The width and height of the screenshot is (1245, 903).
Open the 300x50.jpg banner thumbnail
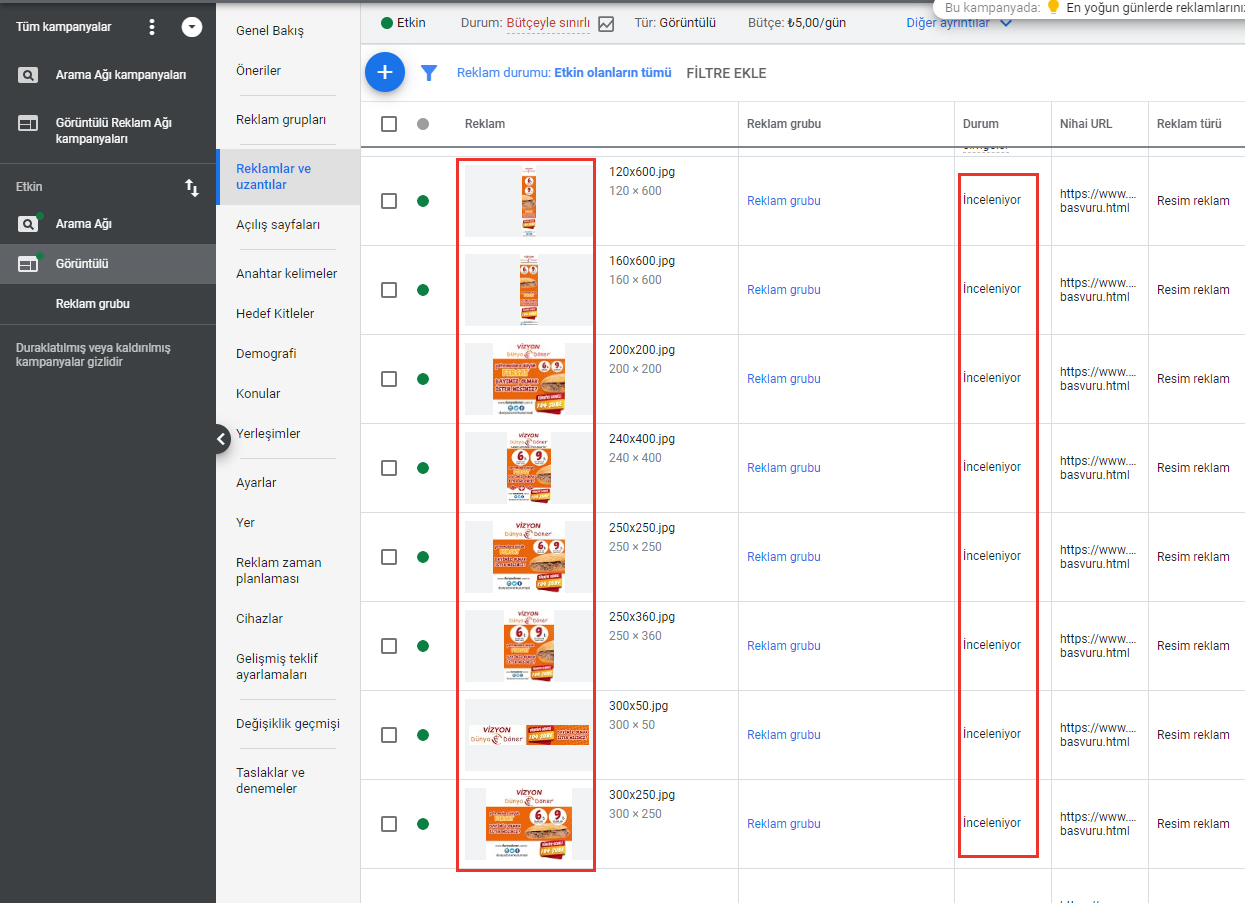pos(528,735)
